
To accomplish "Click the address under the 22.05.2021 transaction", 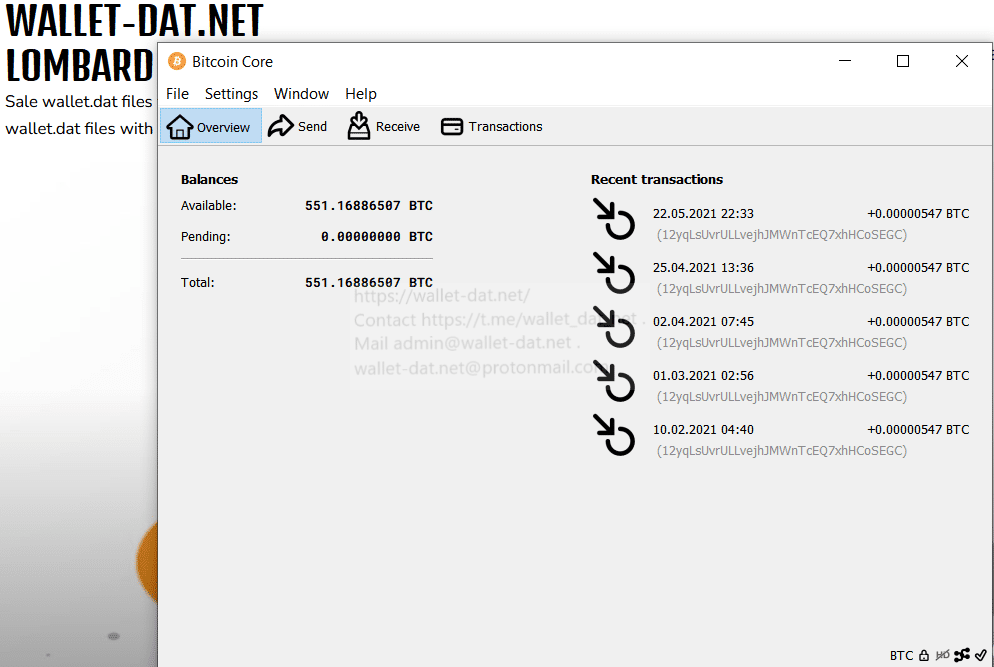I will [x=782, y=235].
